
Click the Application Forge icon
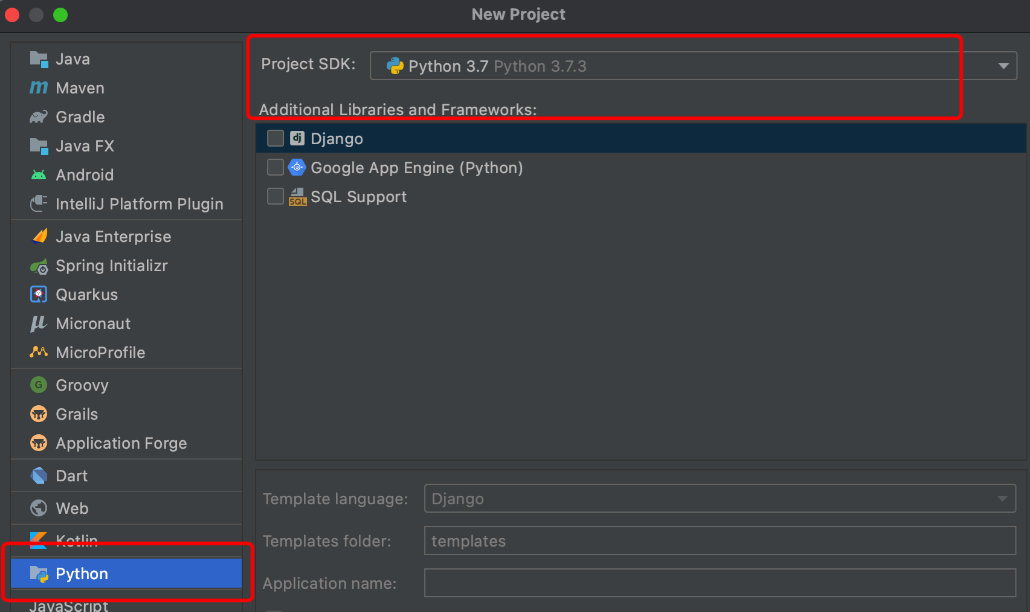[39, 443]
